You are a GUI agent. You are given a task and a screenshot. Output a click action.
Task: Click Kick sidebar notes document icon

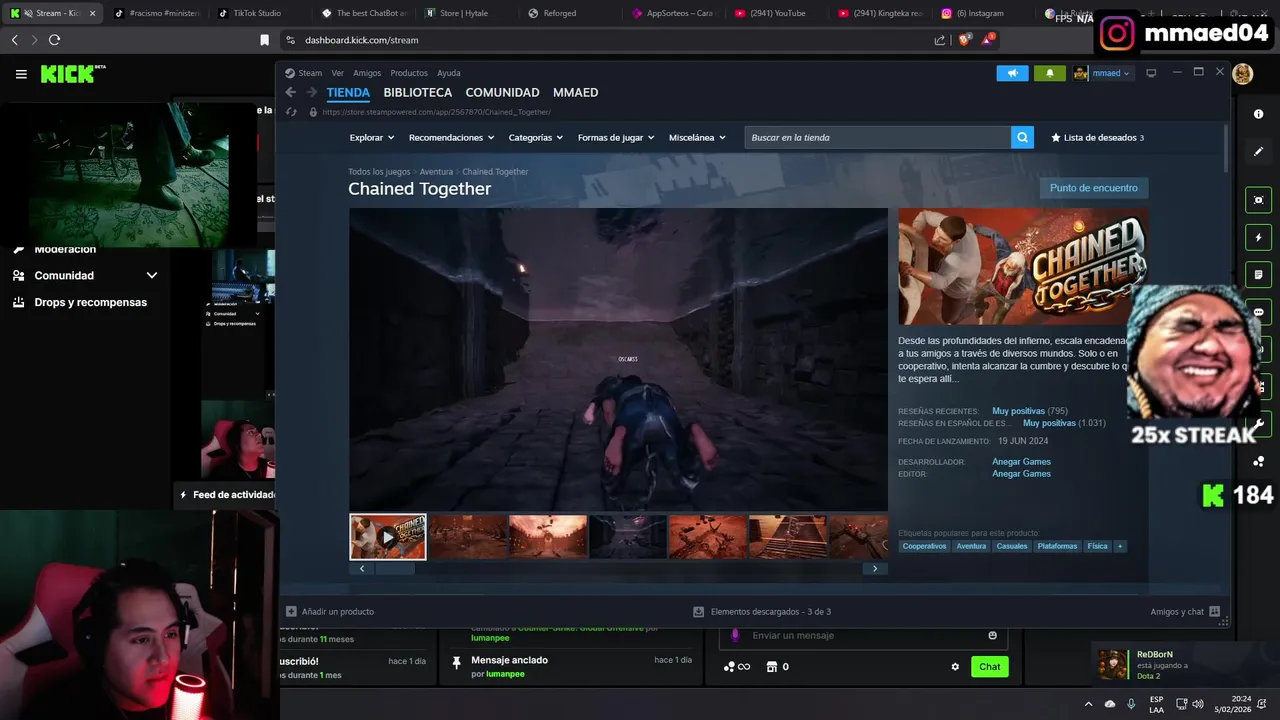click(1259, 275)
